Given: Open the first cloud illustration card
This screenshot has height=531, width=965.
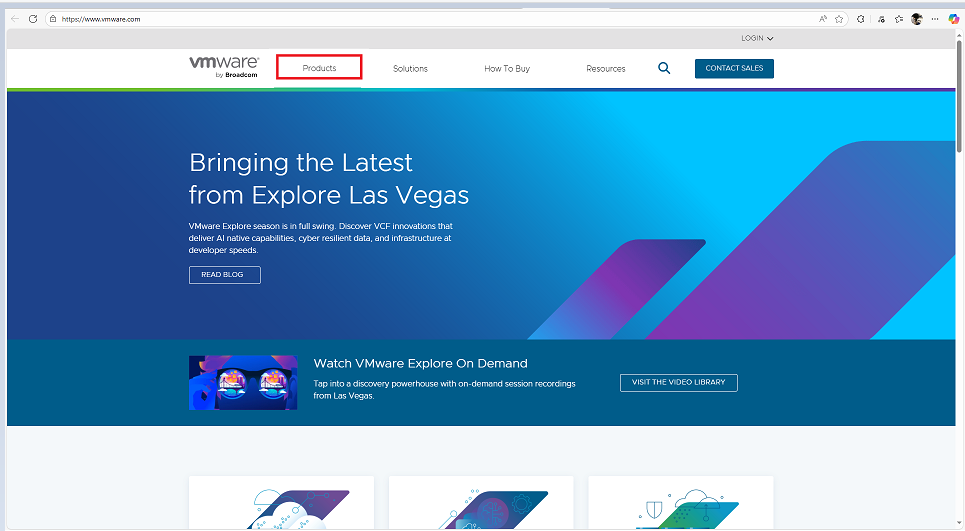Looking at the screenshot, I should (281, 503).
